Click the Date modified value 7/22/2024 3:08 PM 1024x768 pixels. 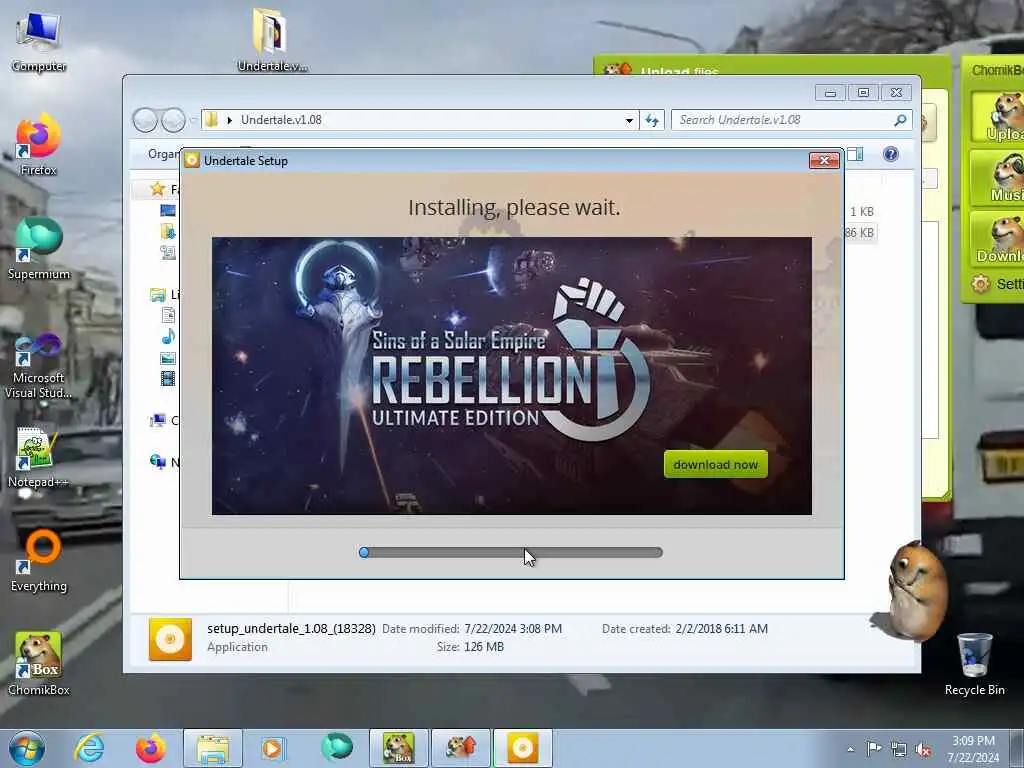(x=513, y=629)
